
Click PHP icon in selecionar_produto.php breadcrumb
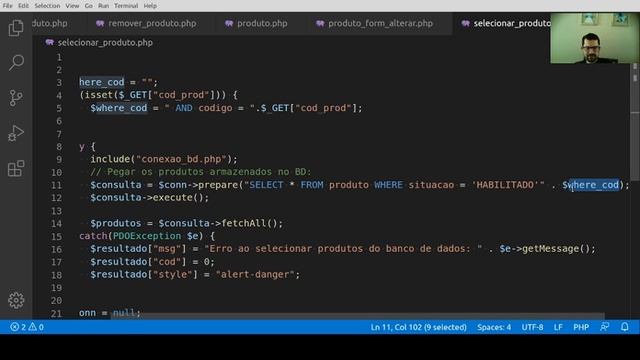click(50, 42)
